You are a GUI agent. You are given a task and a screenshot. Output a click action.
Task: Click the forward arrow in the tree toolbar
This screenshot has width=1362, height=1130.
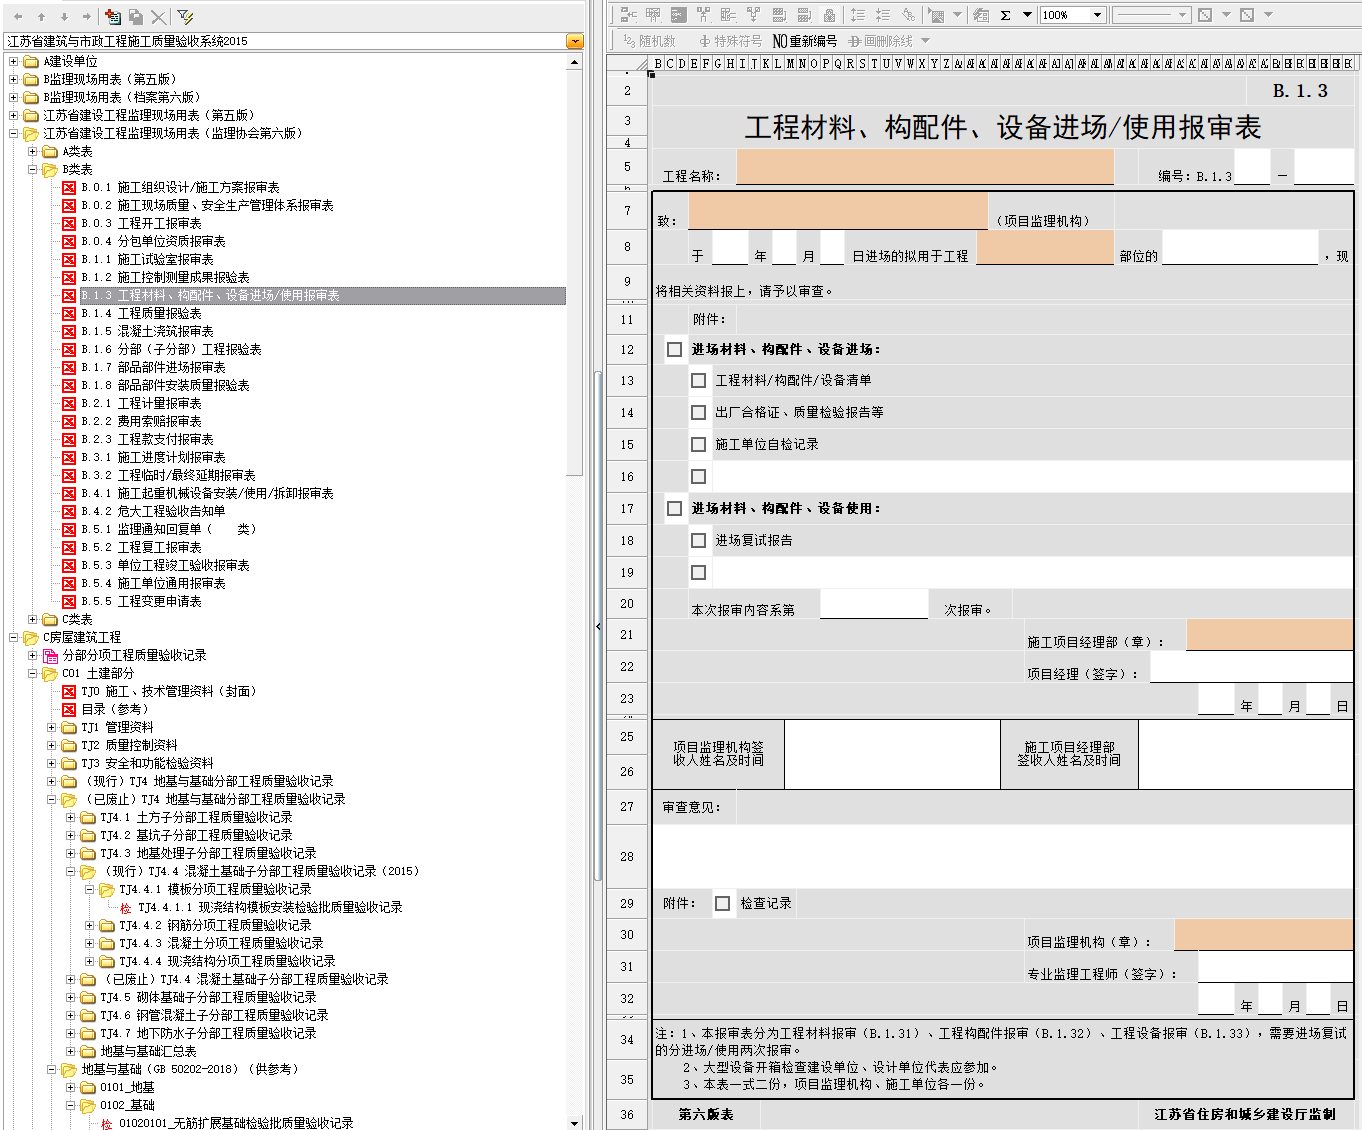[86, 17]
